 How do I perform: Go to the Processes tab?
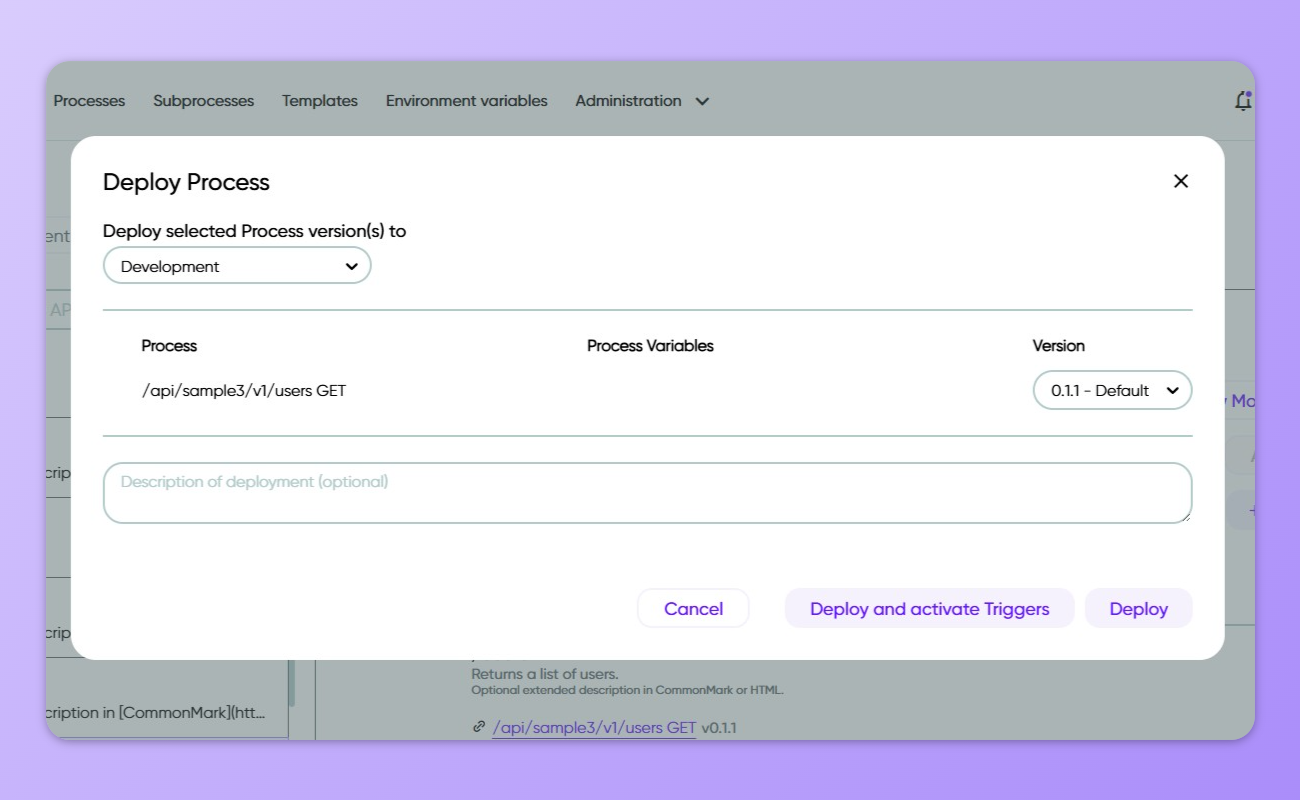[x=89, y=101]
